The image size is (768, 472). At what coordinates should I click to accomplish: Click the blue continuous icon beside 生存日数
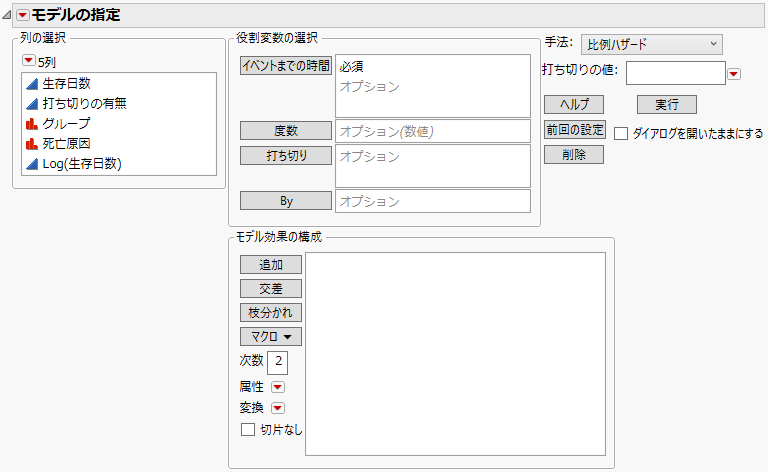point(30,84)
